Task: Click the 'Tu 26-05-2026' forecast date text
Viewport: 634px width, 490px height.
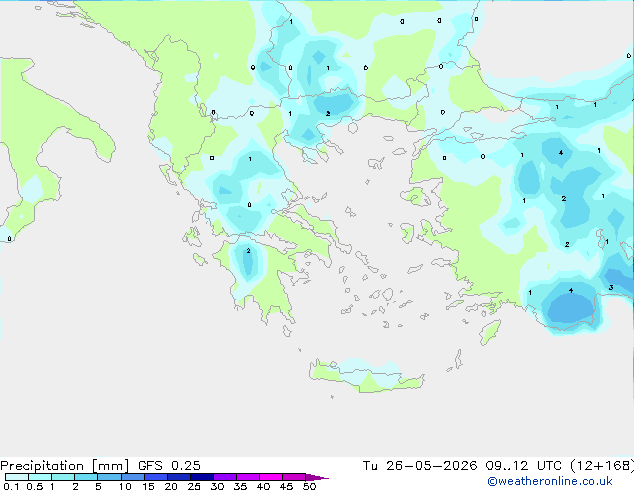Action: [420, 465]
